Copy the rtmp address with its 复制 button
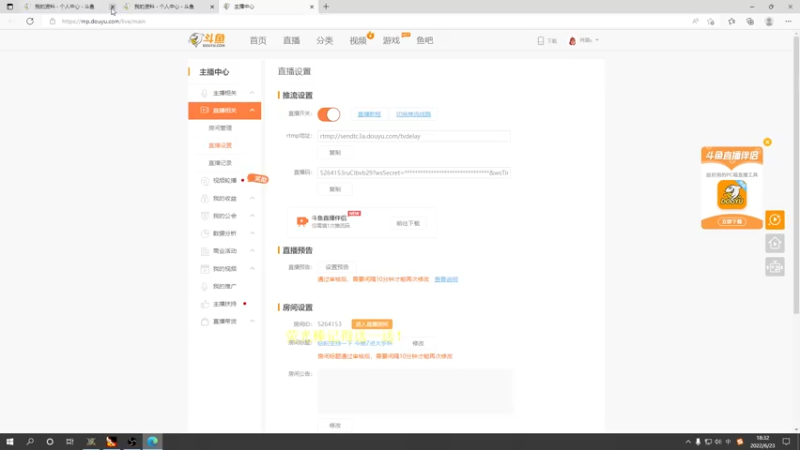The image size is (800, 450). [335, 153]
